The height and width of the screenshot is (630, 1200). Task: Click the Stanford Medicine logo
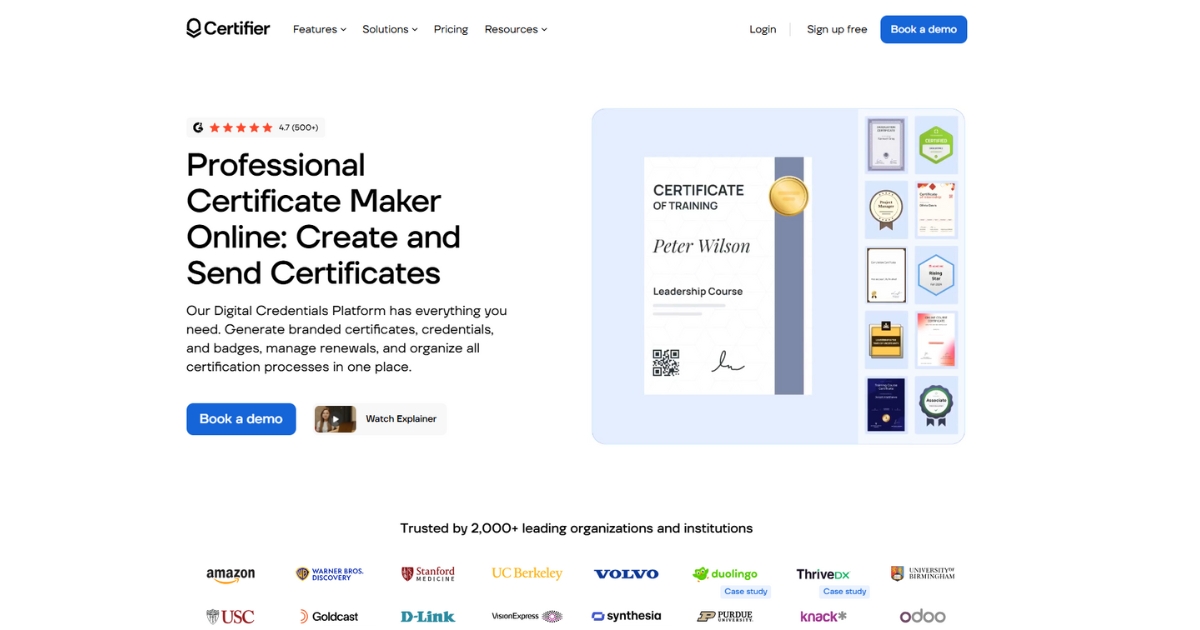tap(428, 574)
